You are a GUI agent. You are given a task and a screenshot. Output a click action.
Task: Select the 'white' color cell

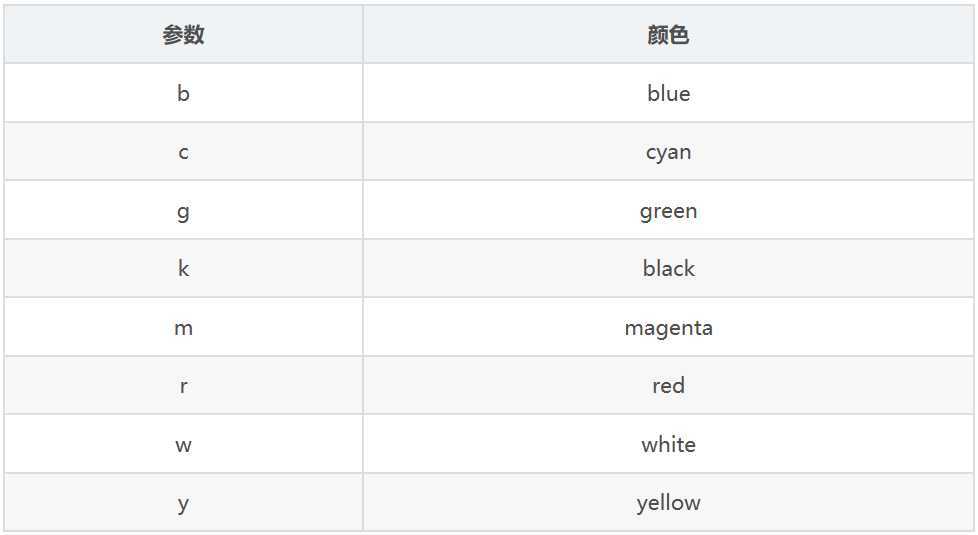click(x=668, y=444)
